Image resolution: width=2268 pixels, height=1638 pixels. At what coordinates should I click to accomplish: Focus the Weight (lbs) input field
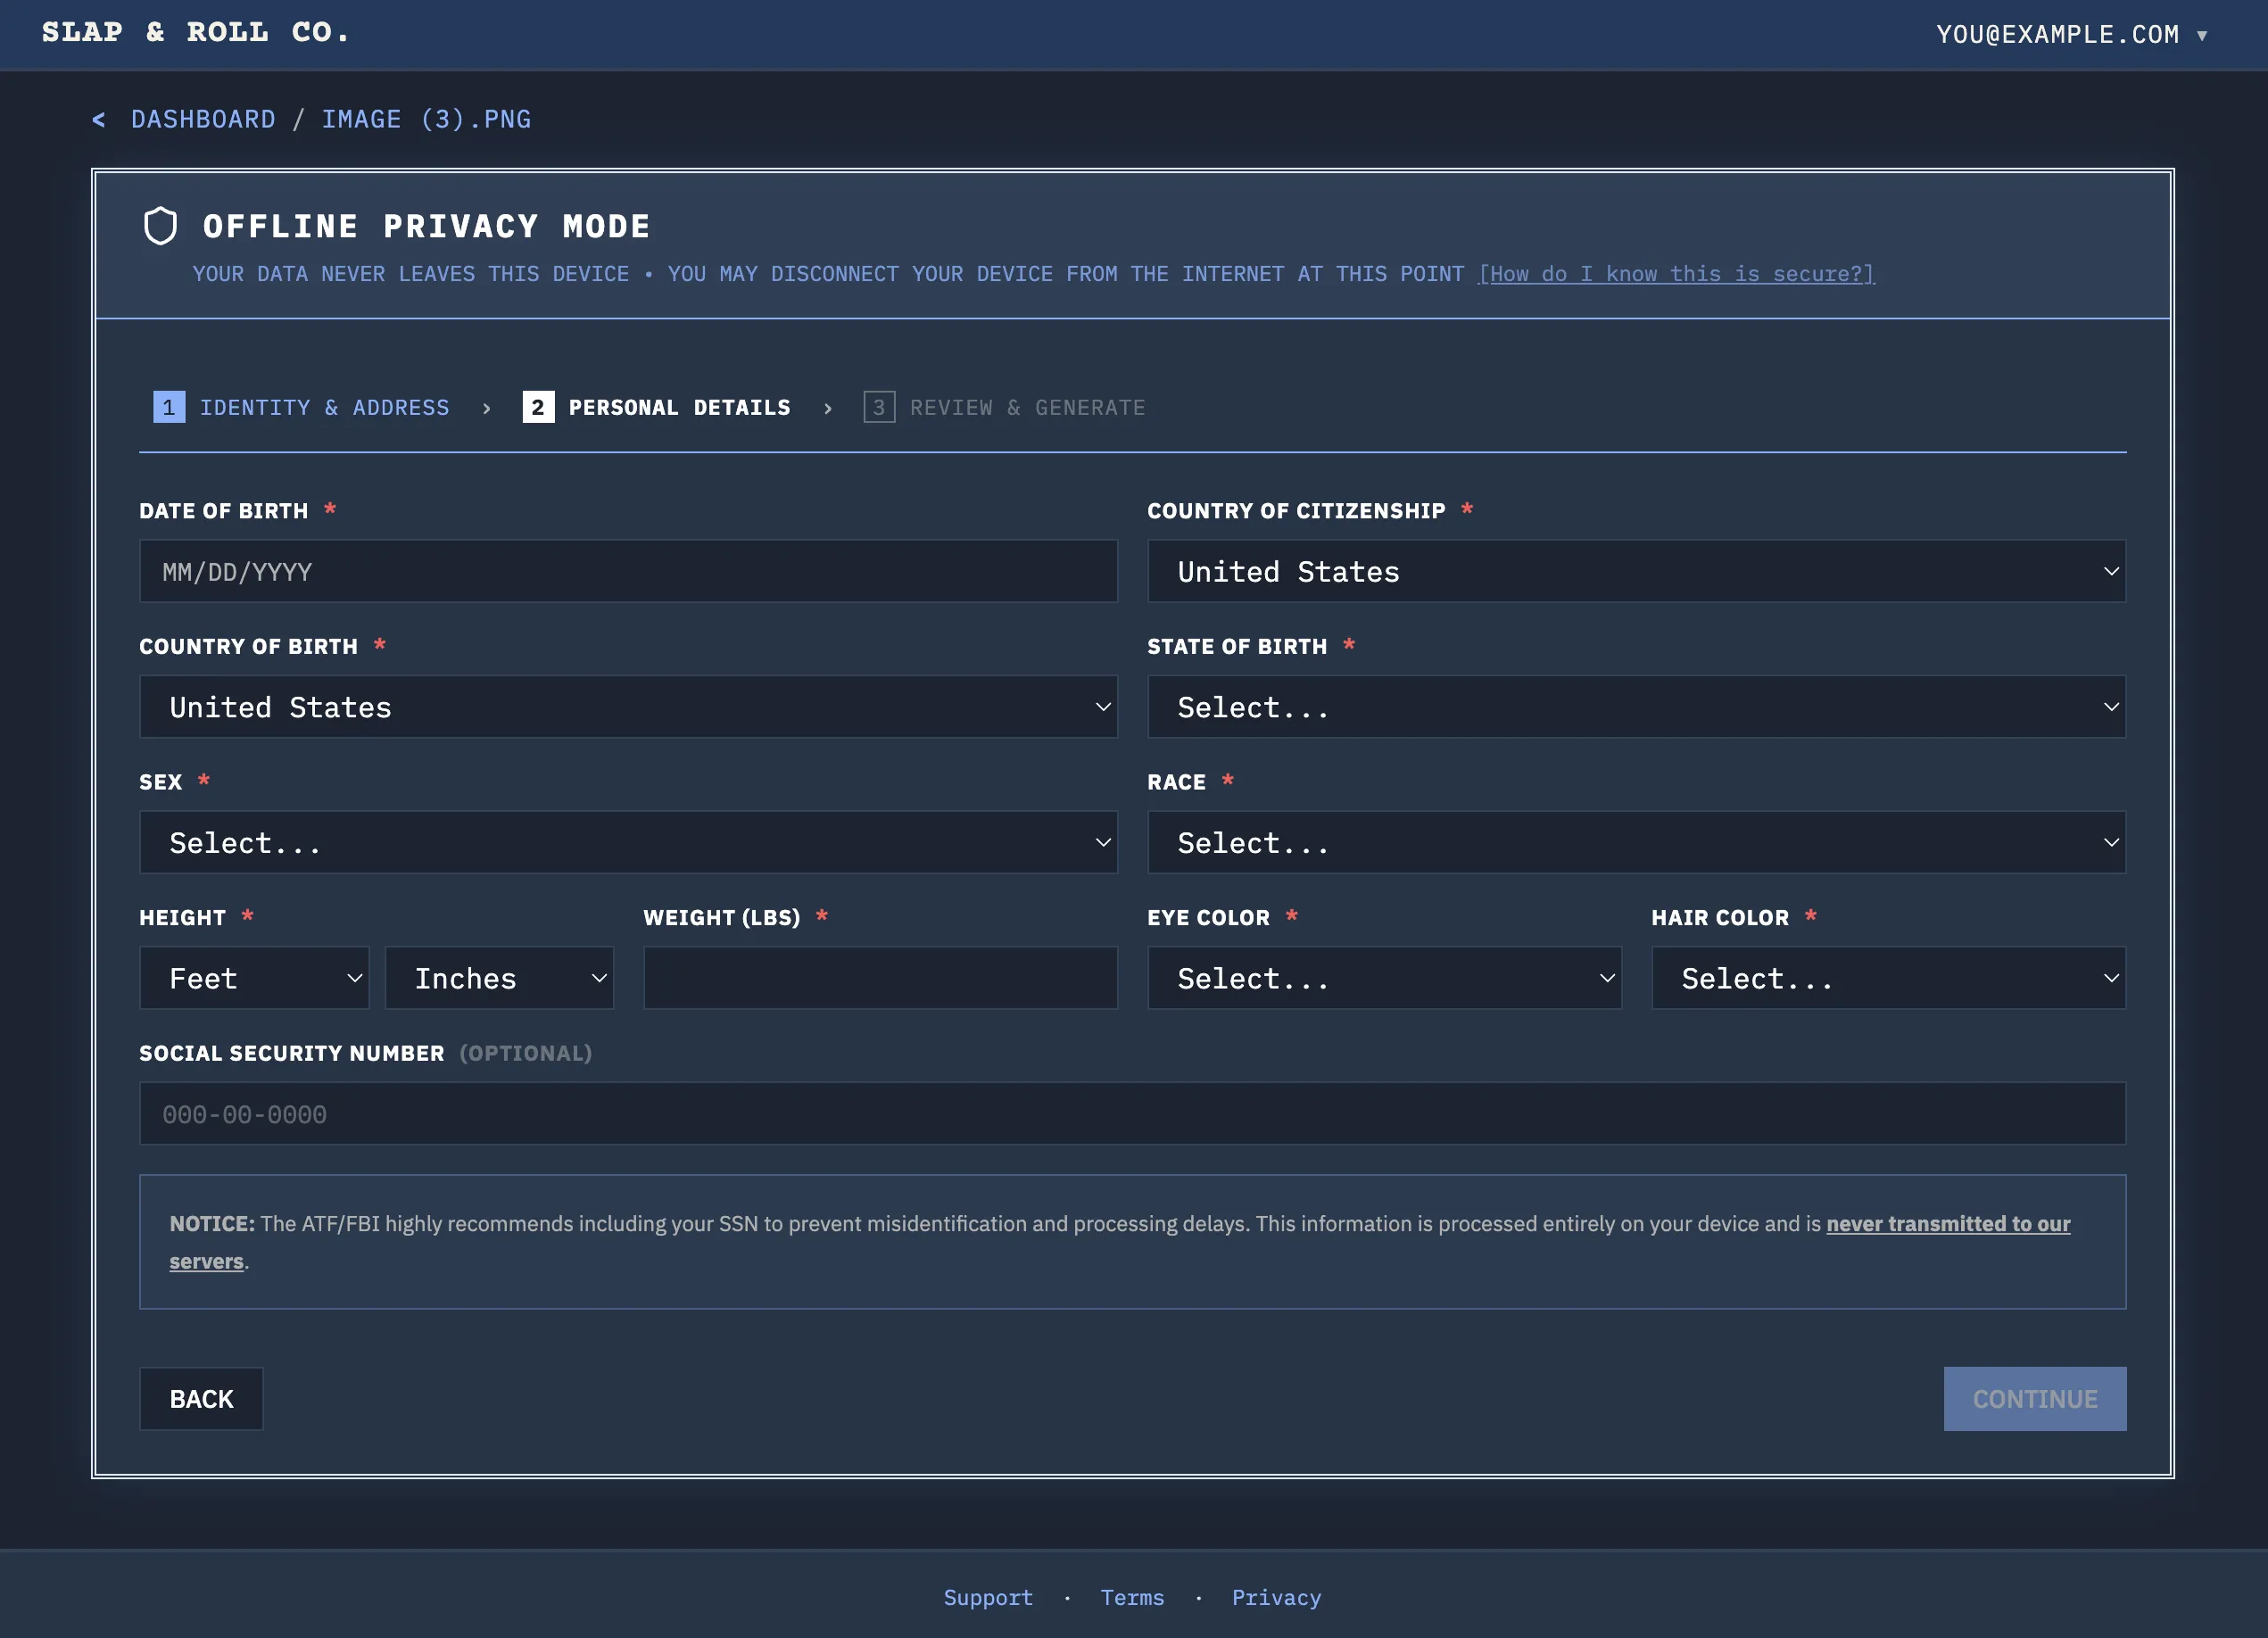click(x=880, y=978)
